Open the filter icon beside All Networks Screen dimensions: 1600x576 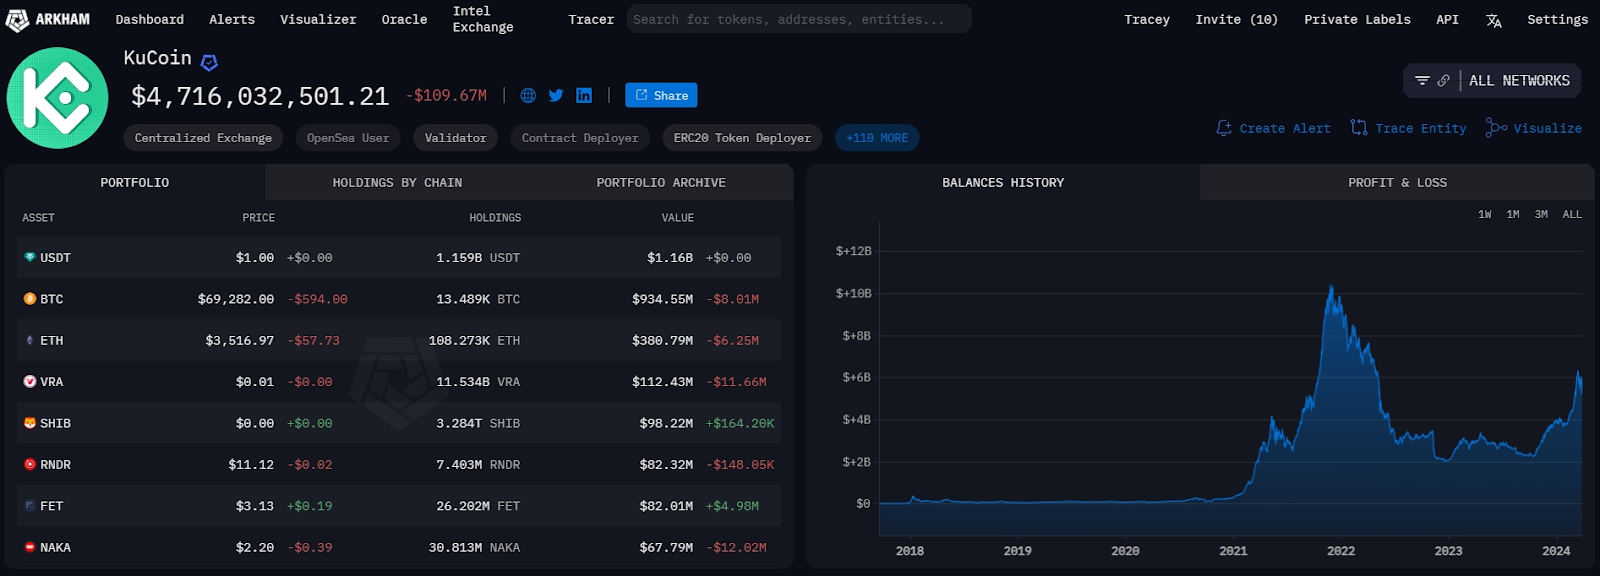coord(1422,80)
